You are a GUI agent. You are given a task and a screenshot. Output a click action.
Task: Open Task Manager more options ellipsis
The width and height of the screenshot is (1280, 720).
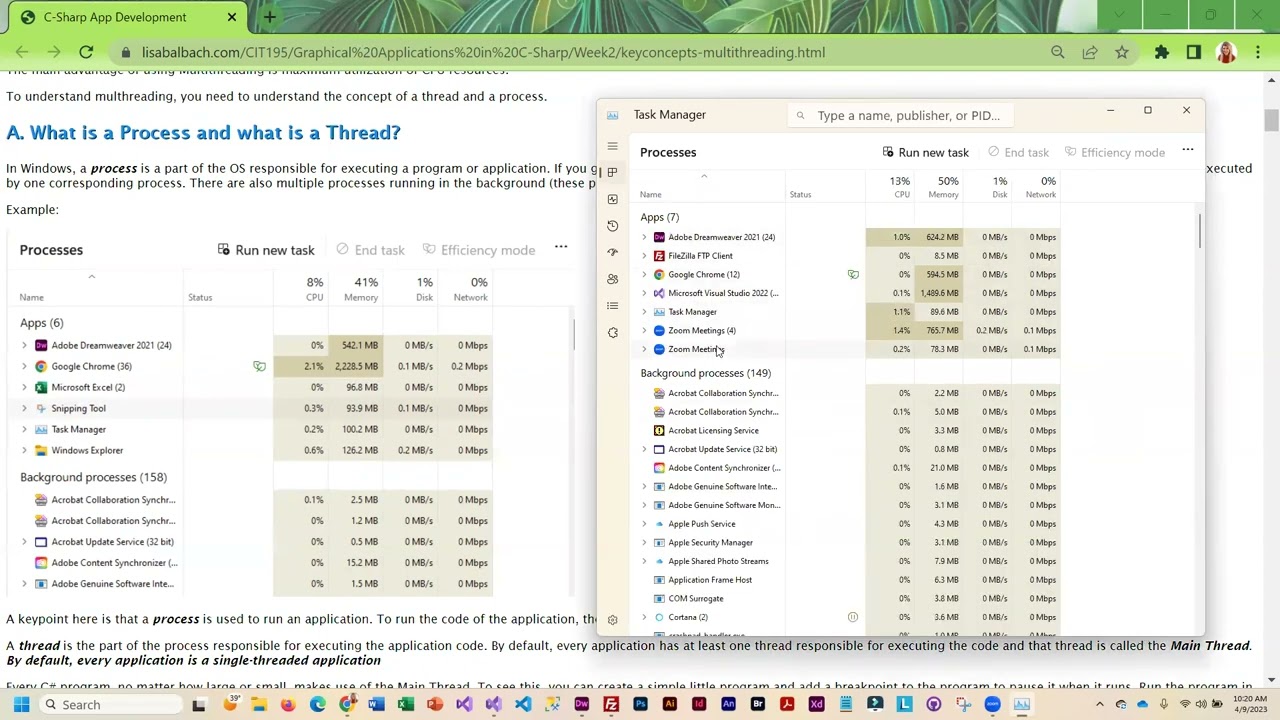(1188, 151)
